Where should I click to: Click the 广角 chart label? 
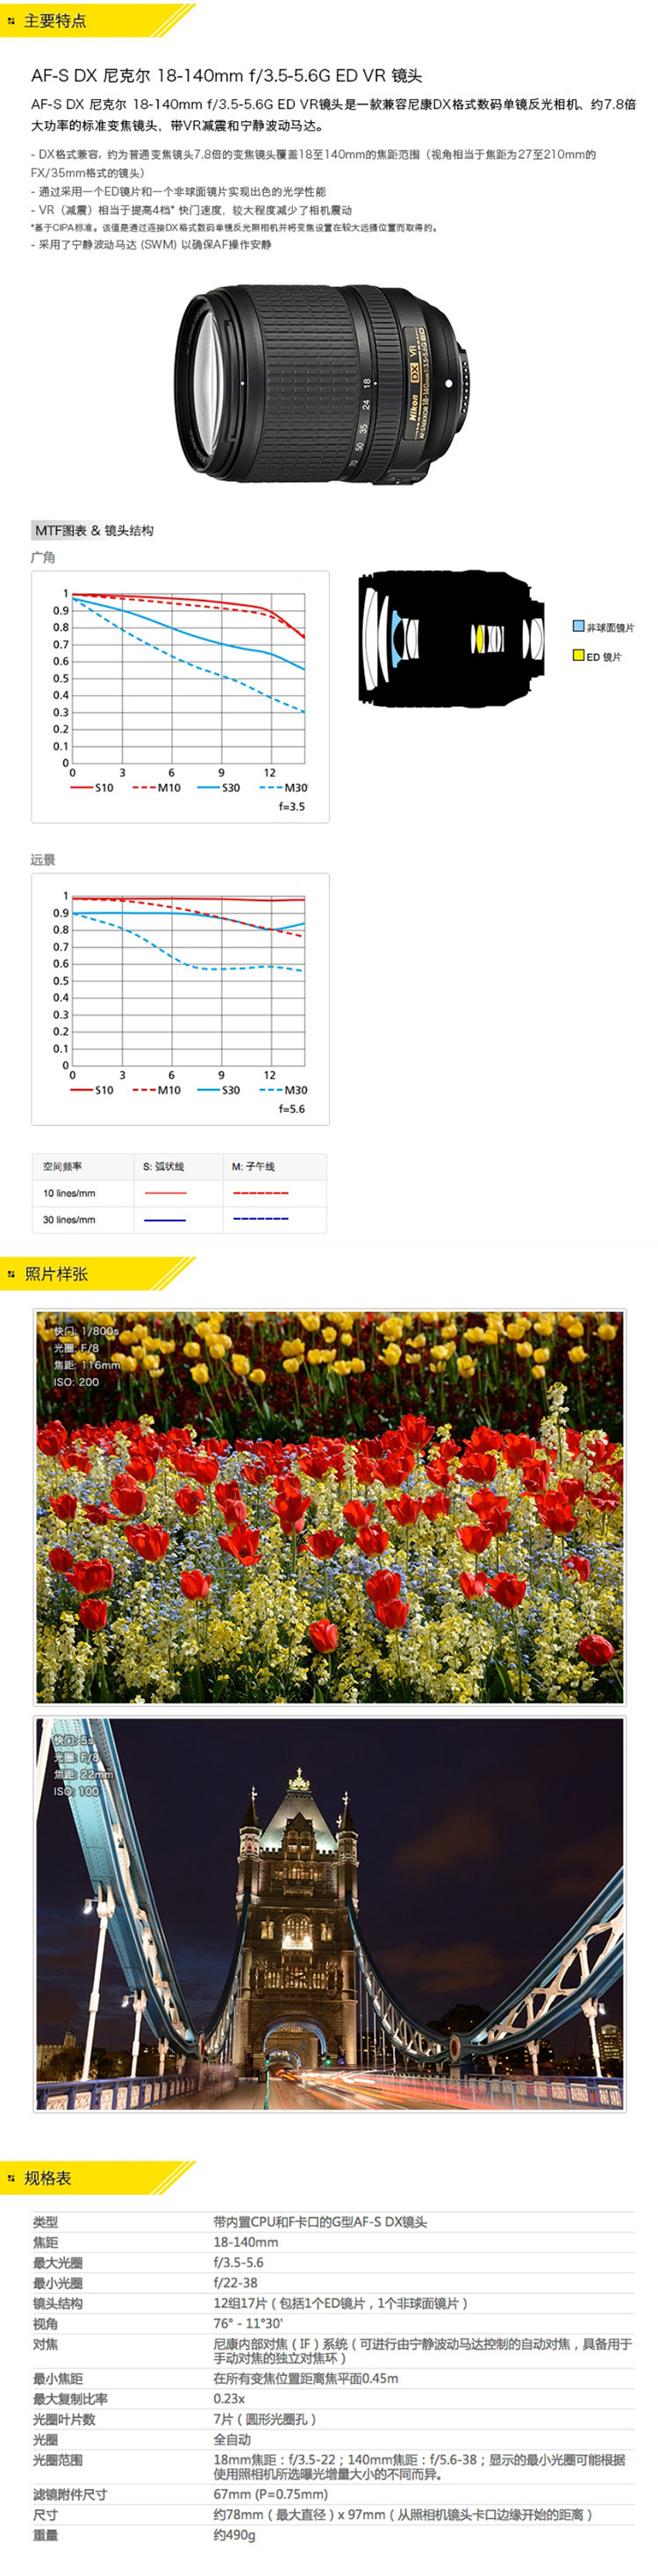point(43,557)
